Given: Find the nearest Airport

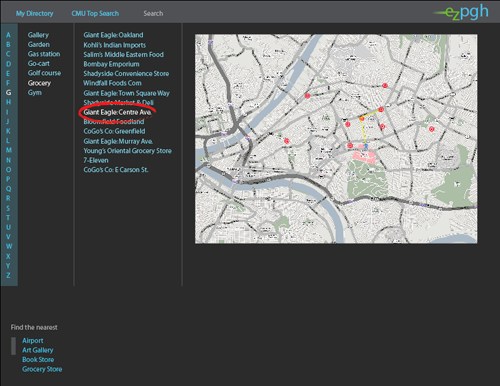Looking at the screenshot, I should 33,341.
